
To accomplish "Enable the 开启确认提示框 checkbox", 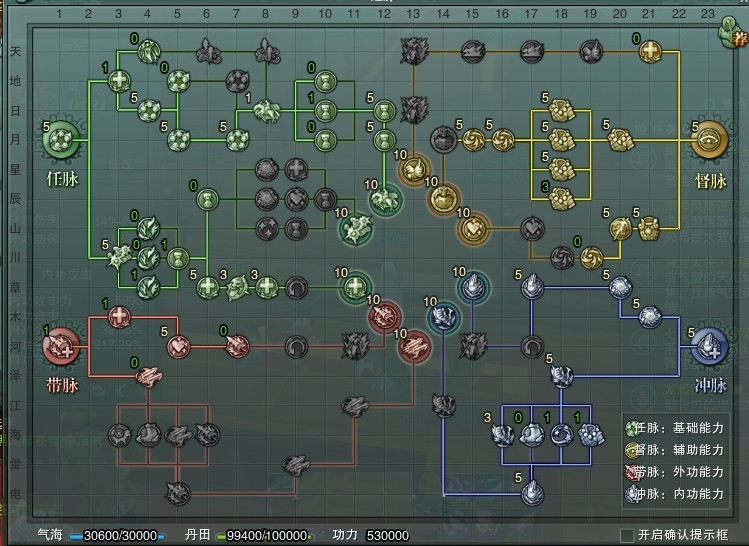I will (x=627, y=535).
